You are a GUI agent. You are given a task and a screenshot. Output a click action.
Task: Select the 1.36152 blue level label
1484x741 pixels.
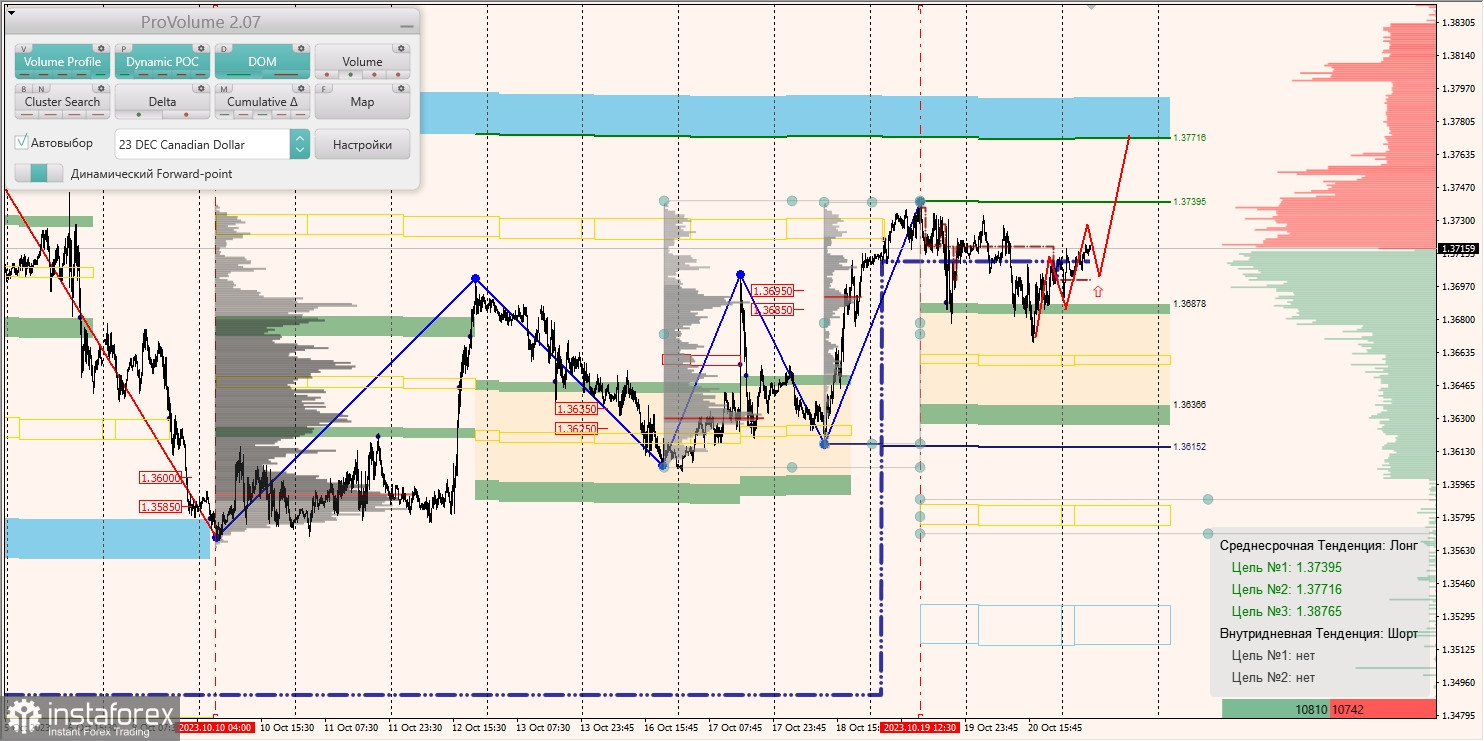1190,447
